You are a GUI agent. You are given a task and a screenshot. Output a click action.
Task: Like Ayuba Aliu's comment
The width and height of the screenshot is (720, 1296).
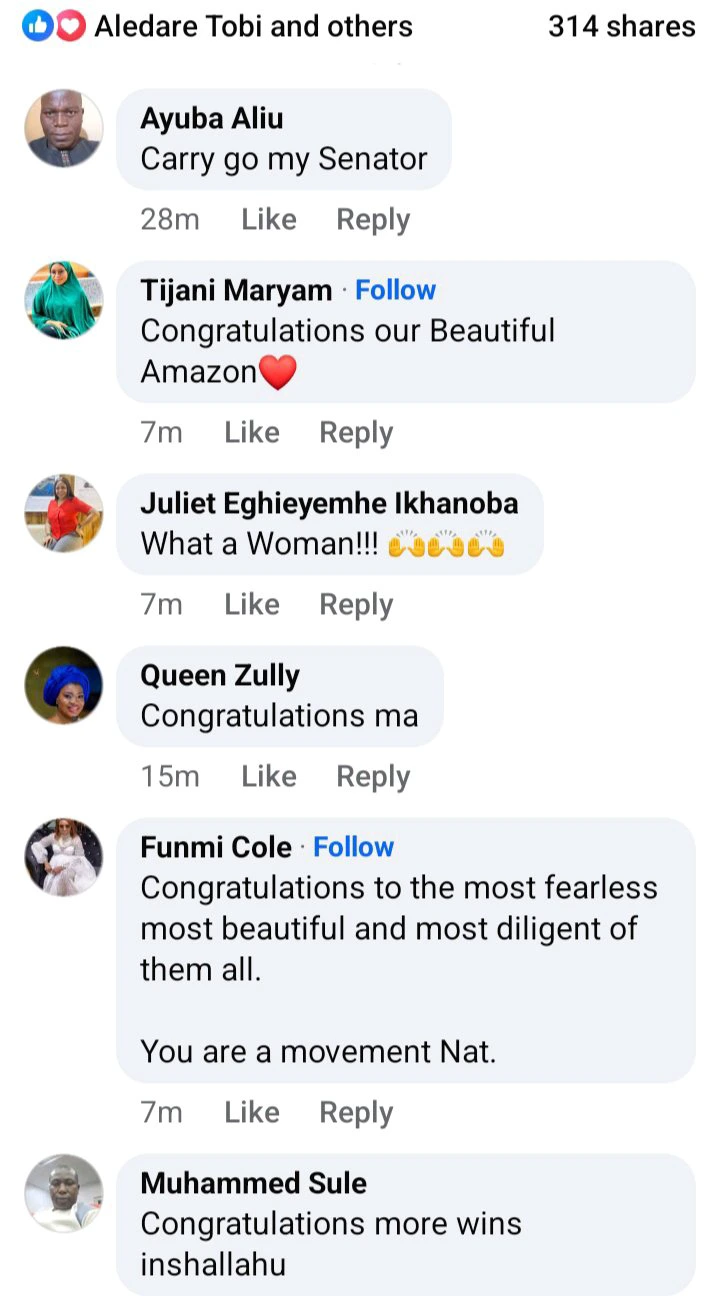[269, 220]
